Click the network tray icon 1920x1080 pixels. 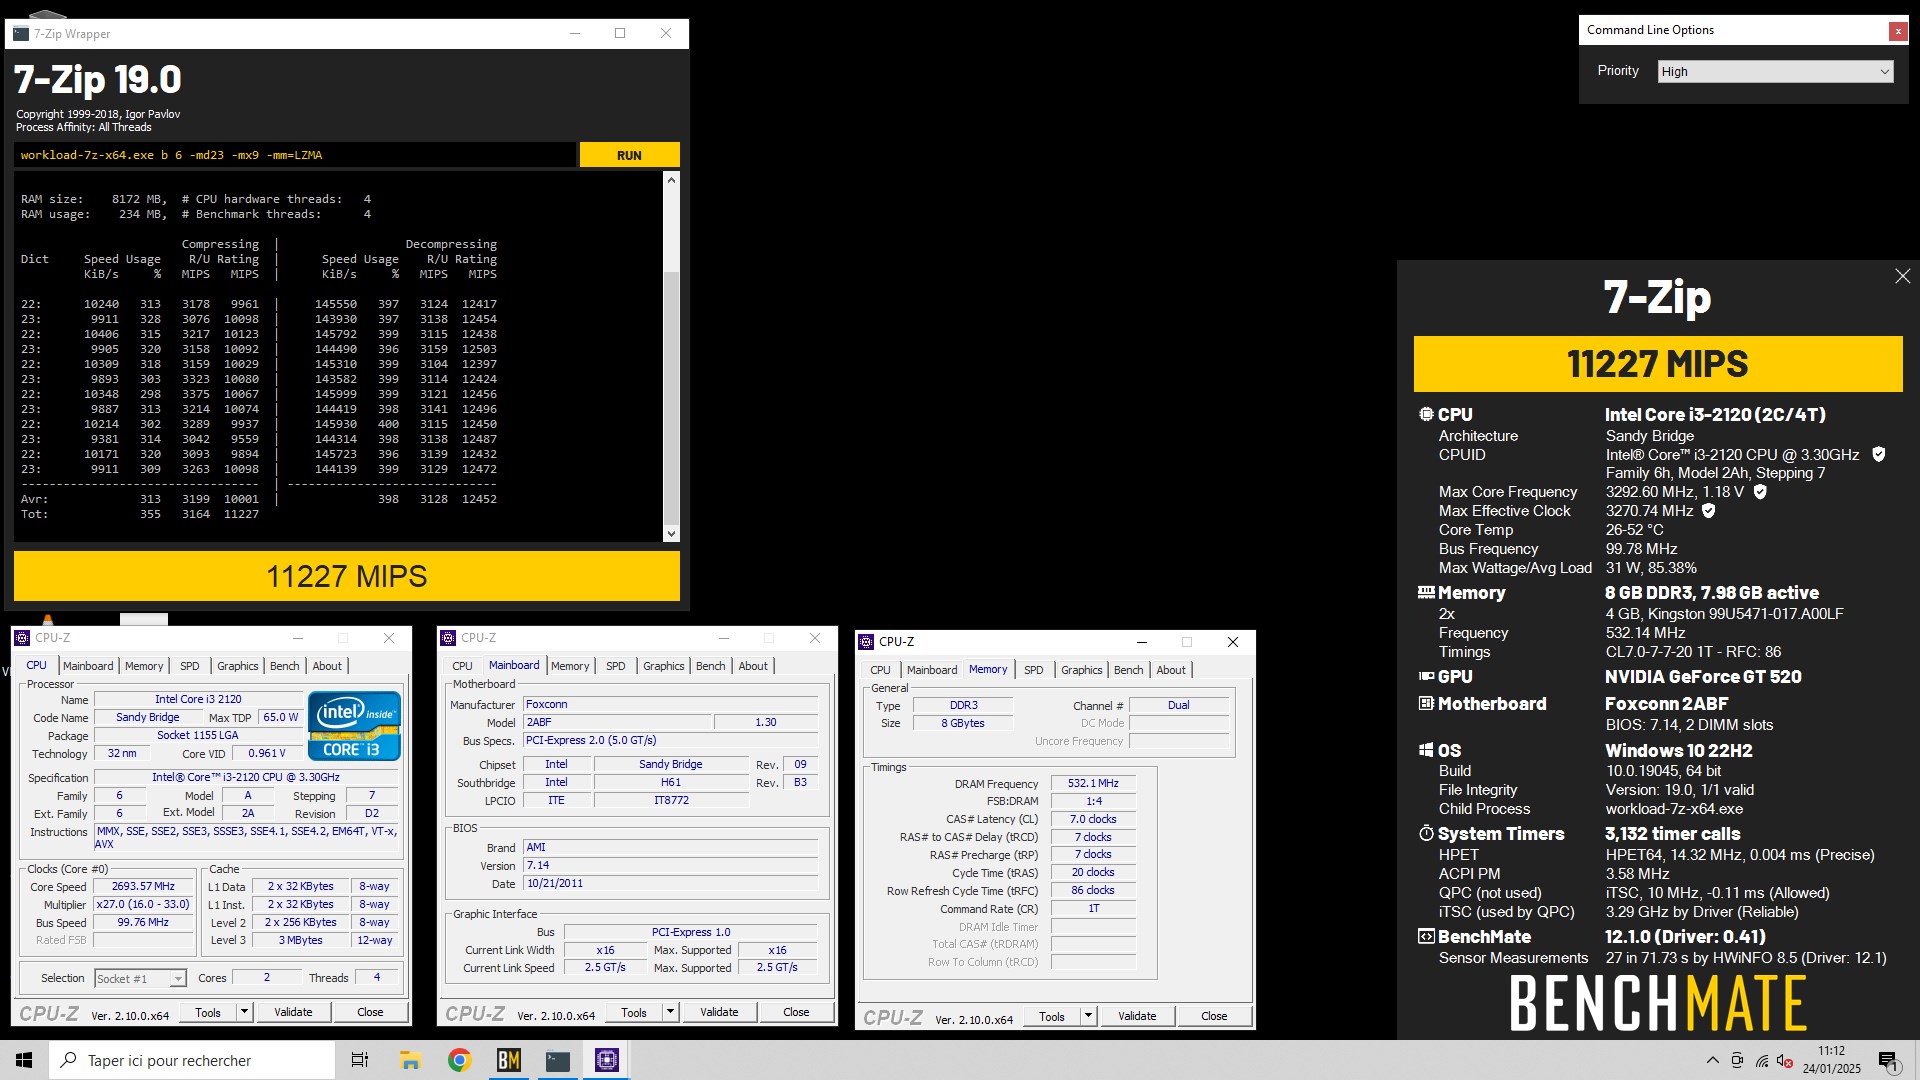click(x=1761, y=1061)
